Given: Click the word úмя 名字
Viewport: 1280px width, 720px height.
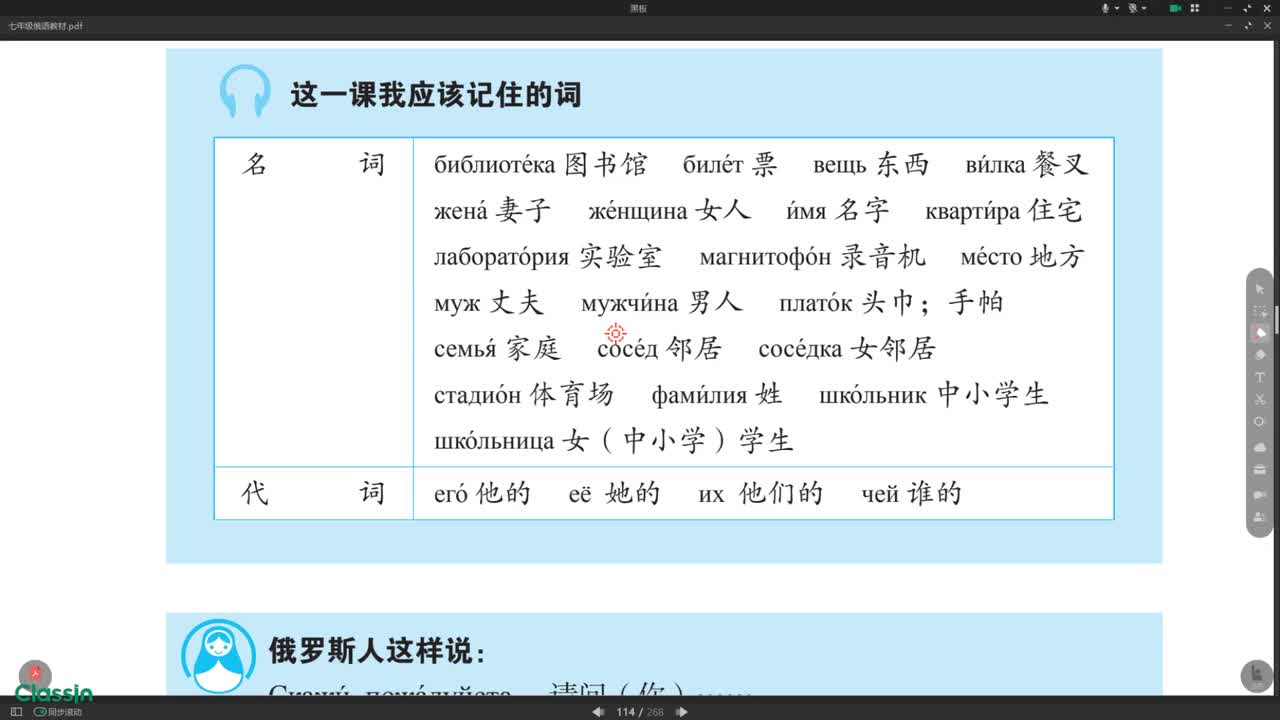Looking at the screenshot, I should 838,211.
